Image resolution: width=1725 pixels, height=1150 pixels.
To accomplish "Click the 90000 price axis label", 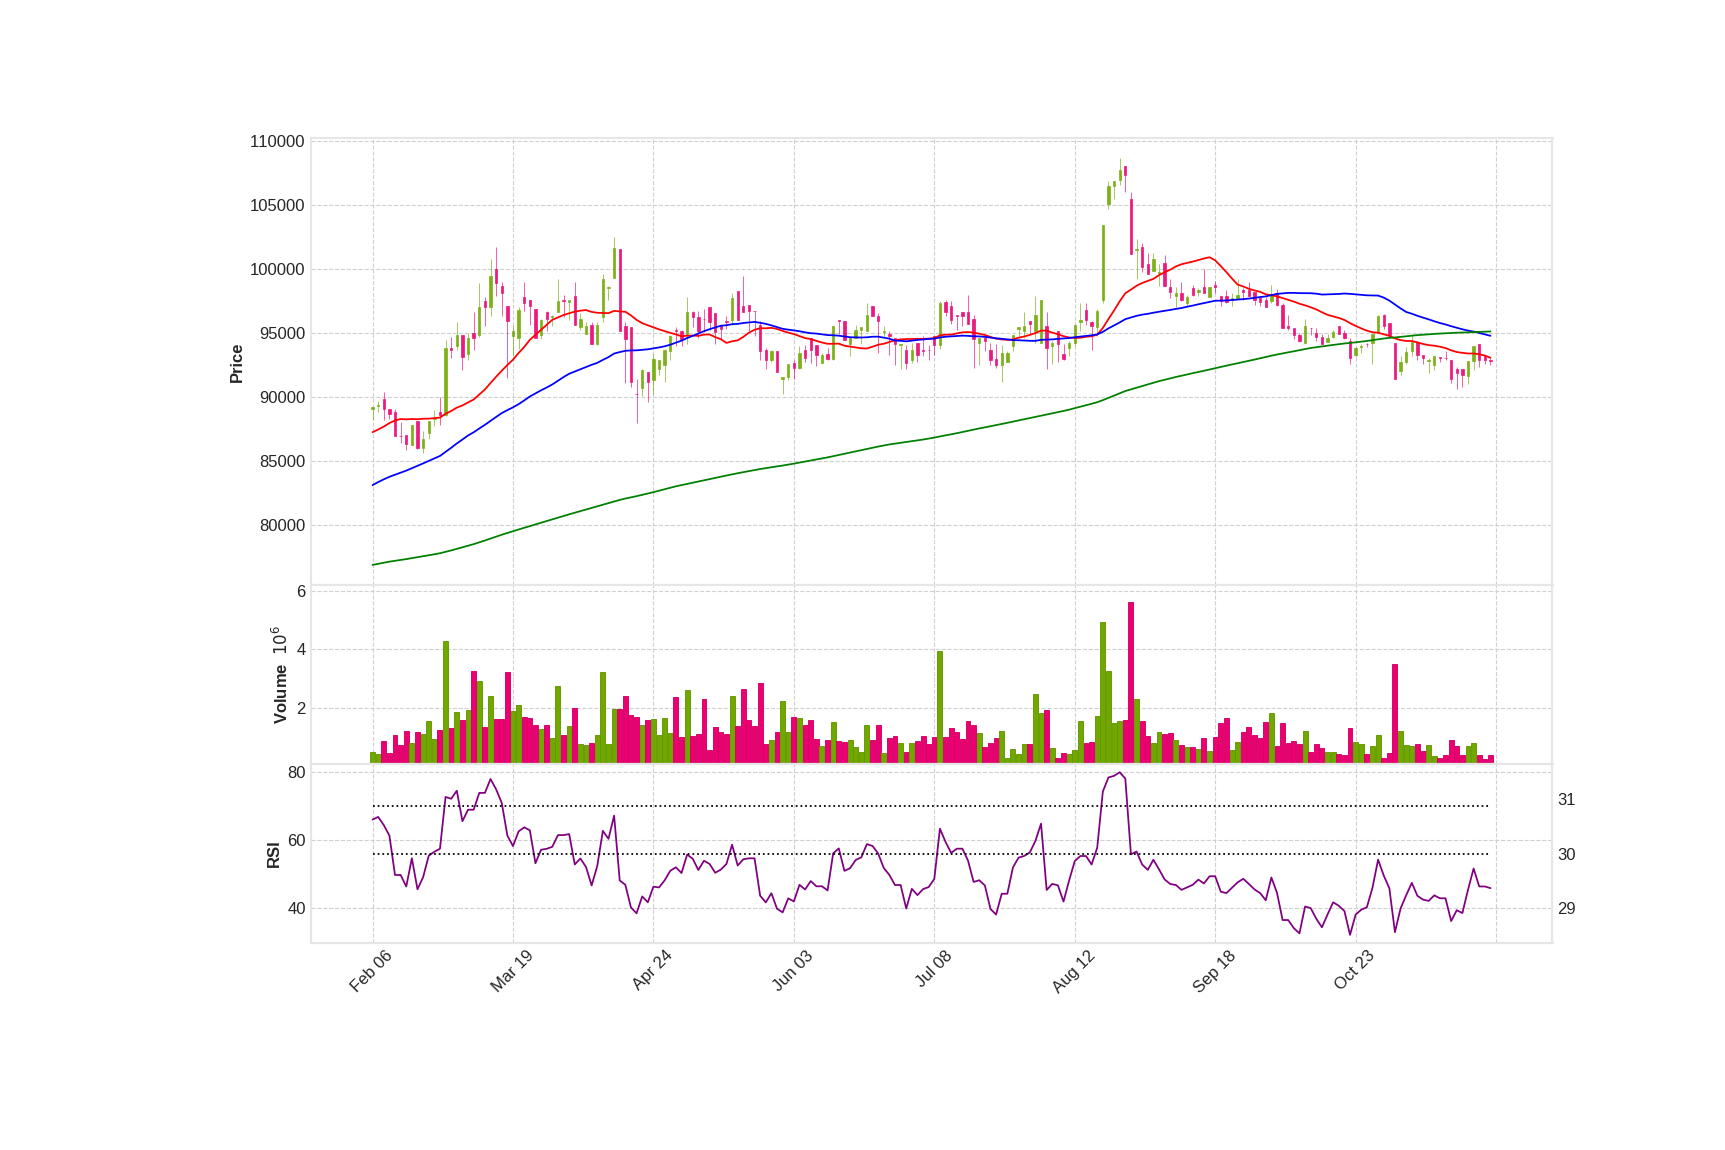I will pyautogui.click(x=282, y=398).
